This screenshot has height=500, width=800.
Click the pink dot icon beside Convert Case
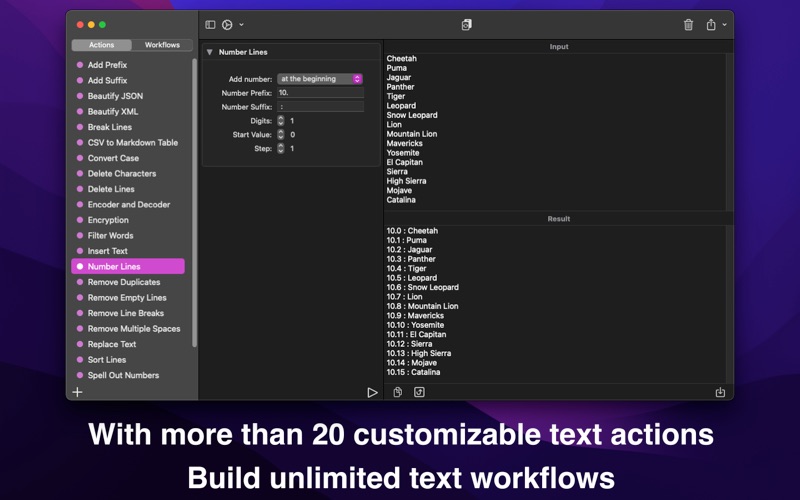80,158
